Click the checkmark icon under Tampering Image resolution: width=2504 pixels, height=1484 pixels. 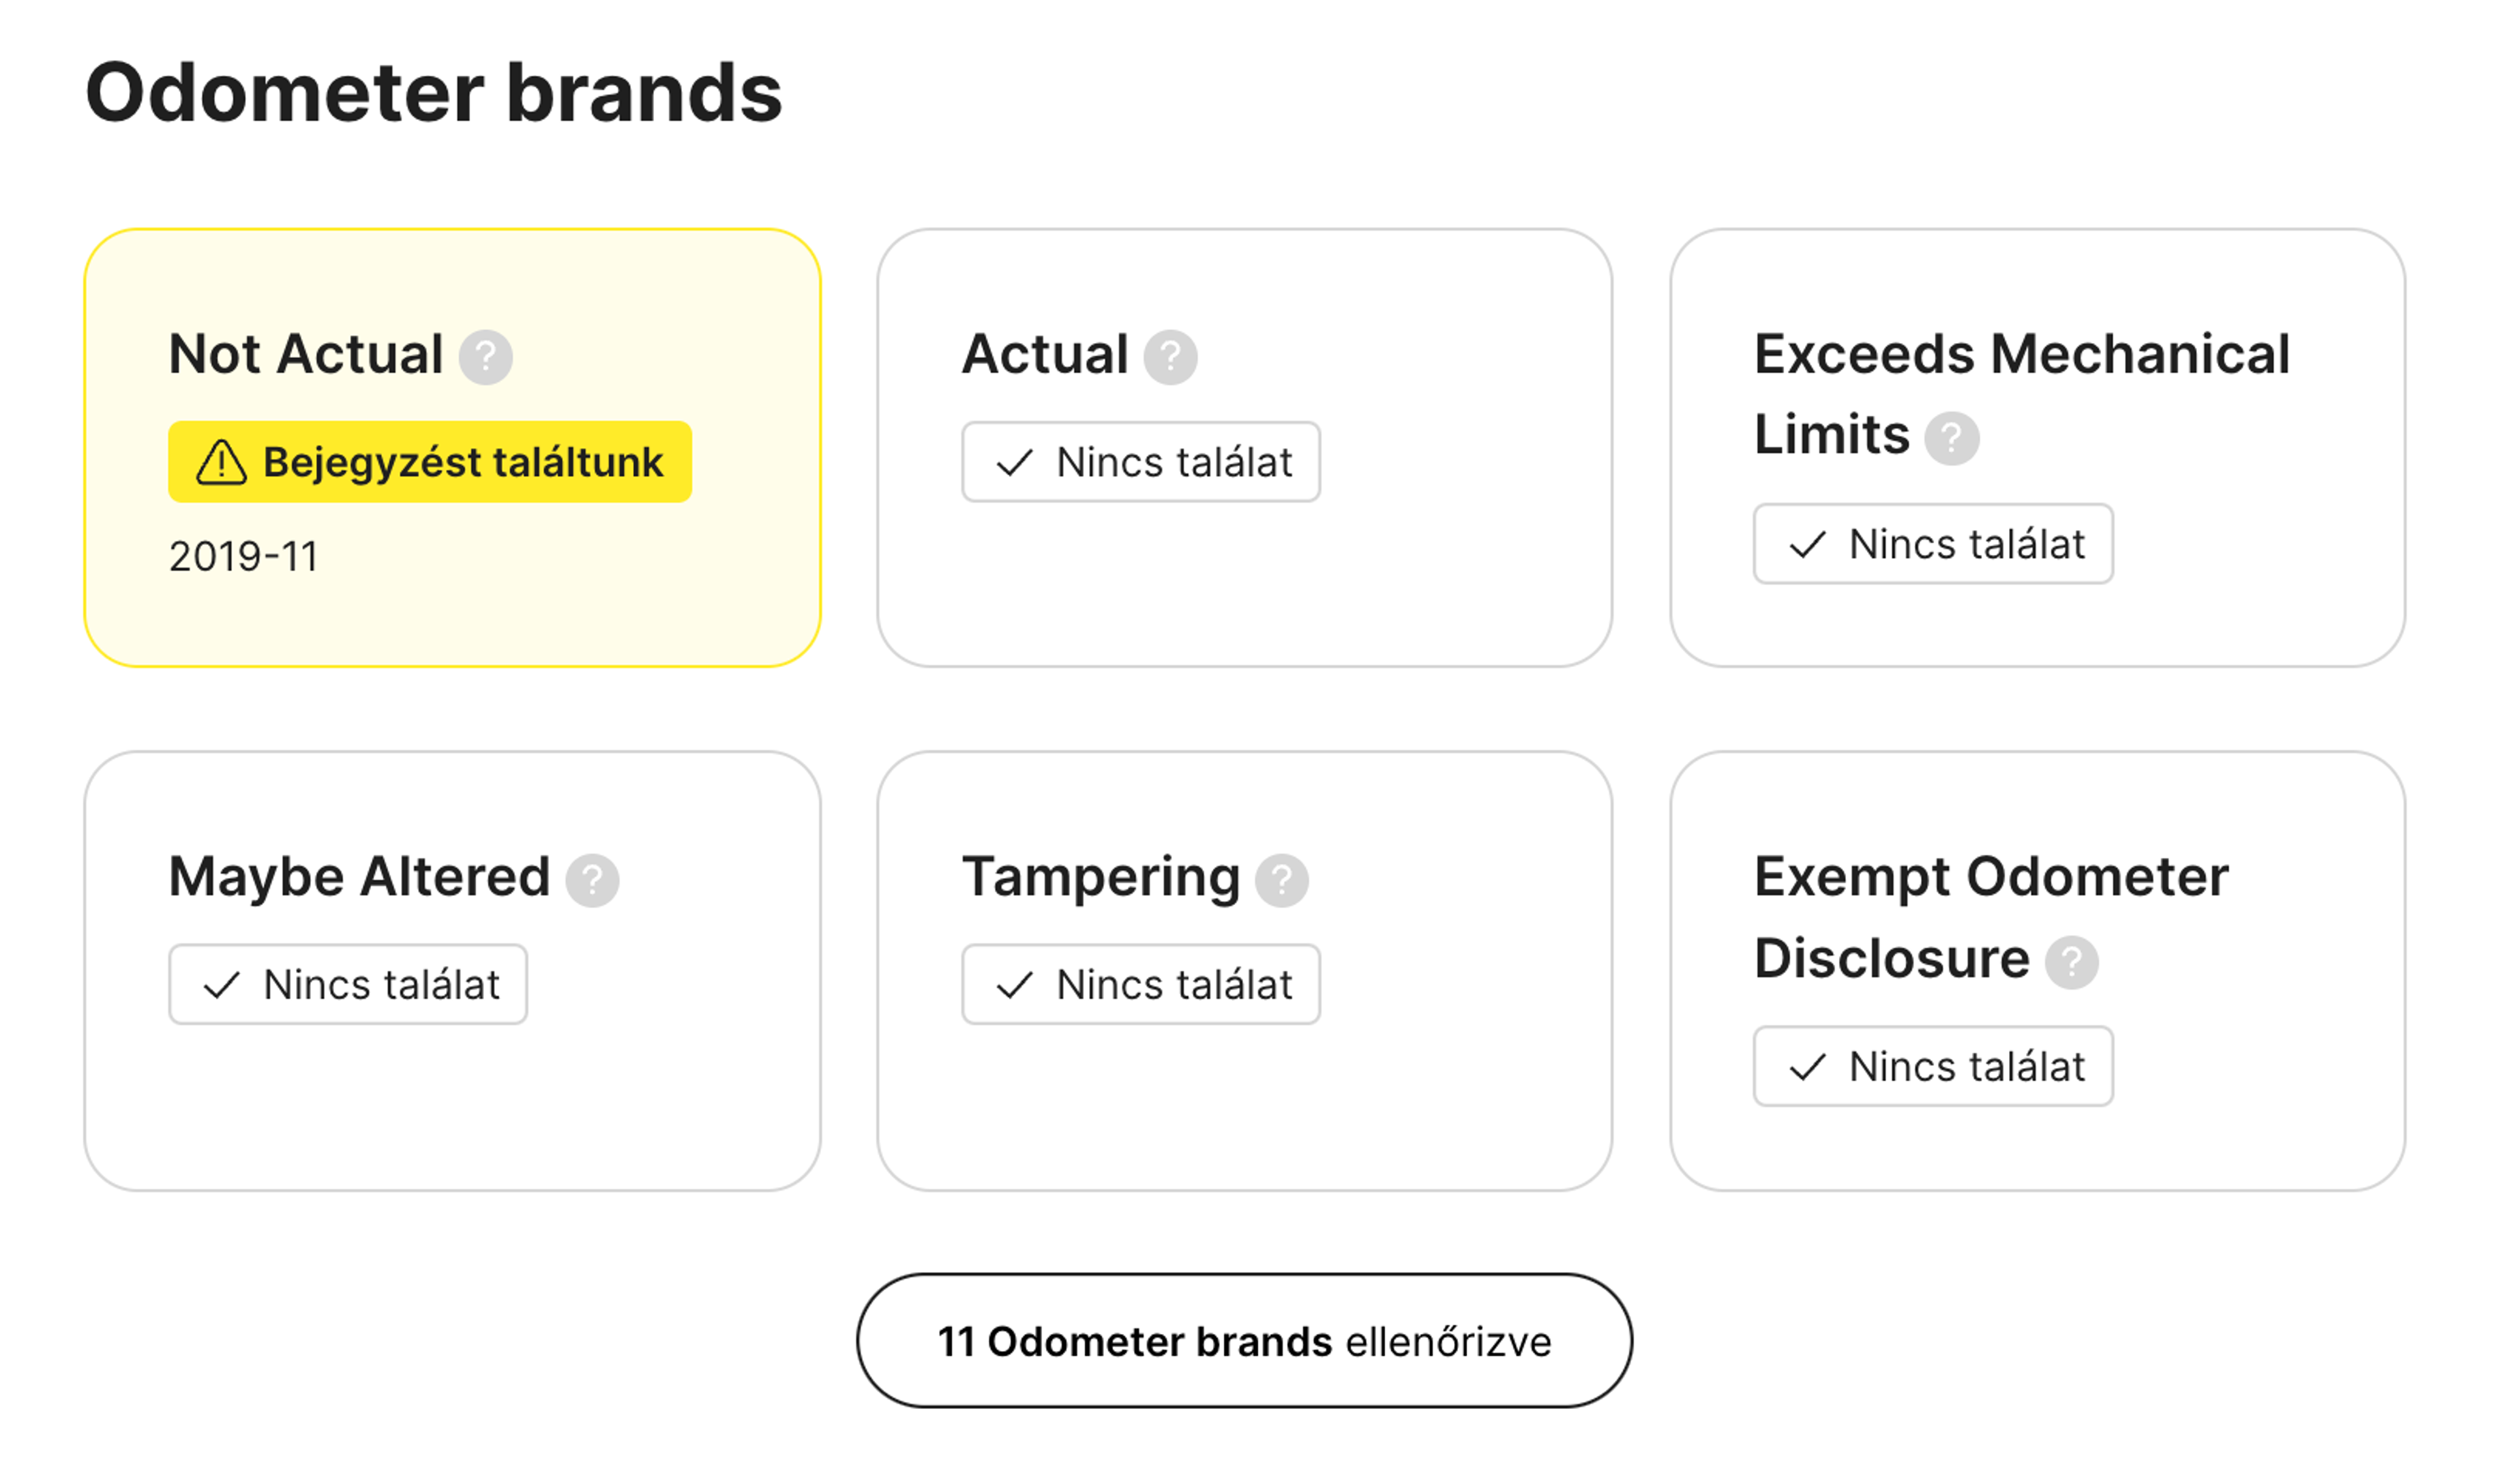pos(1014,986)
